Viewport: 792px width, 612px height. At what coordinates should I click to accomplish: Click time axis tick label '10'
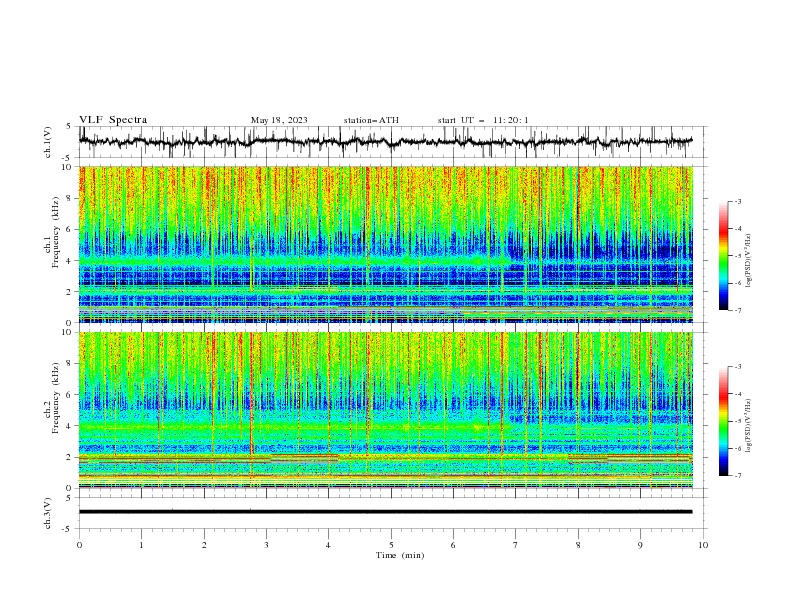point(703,545)
